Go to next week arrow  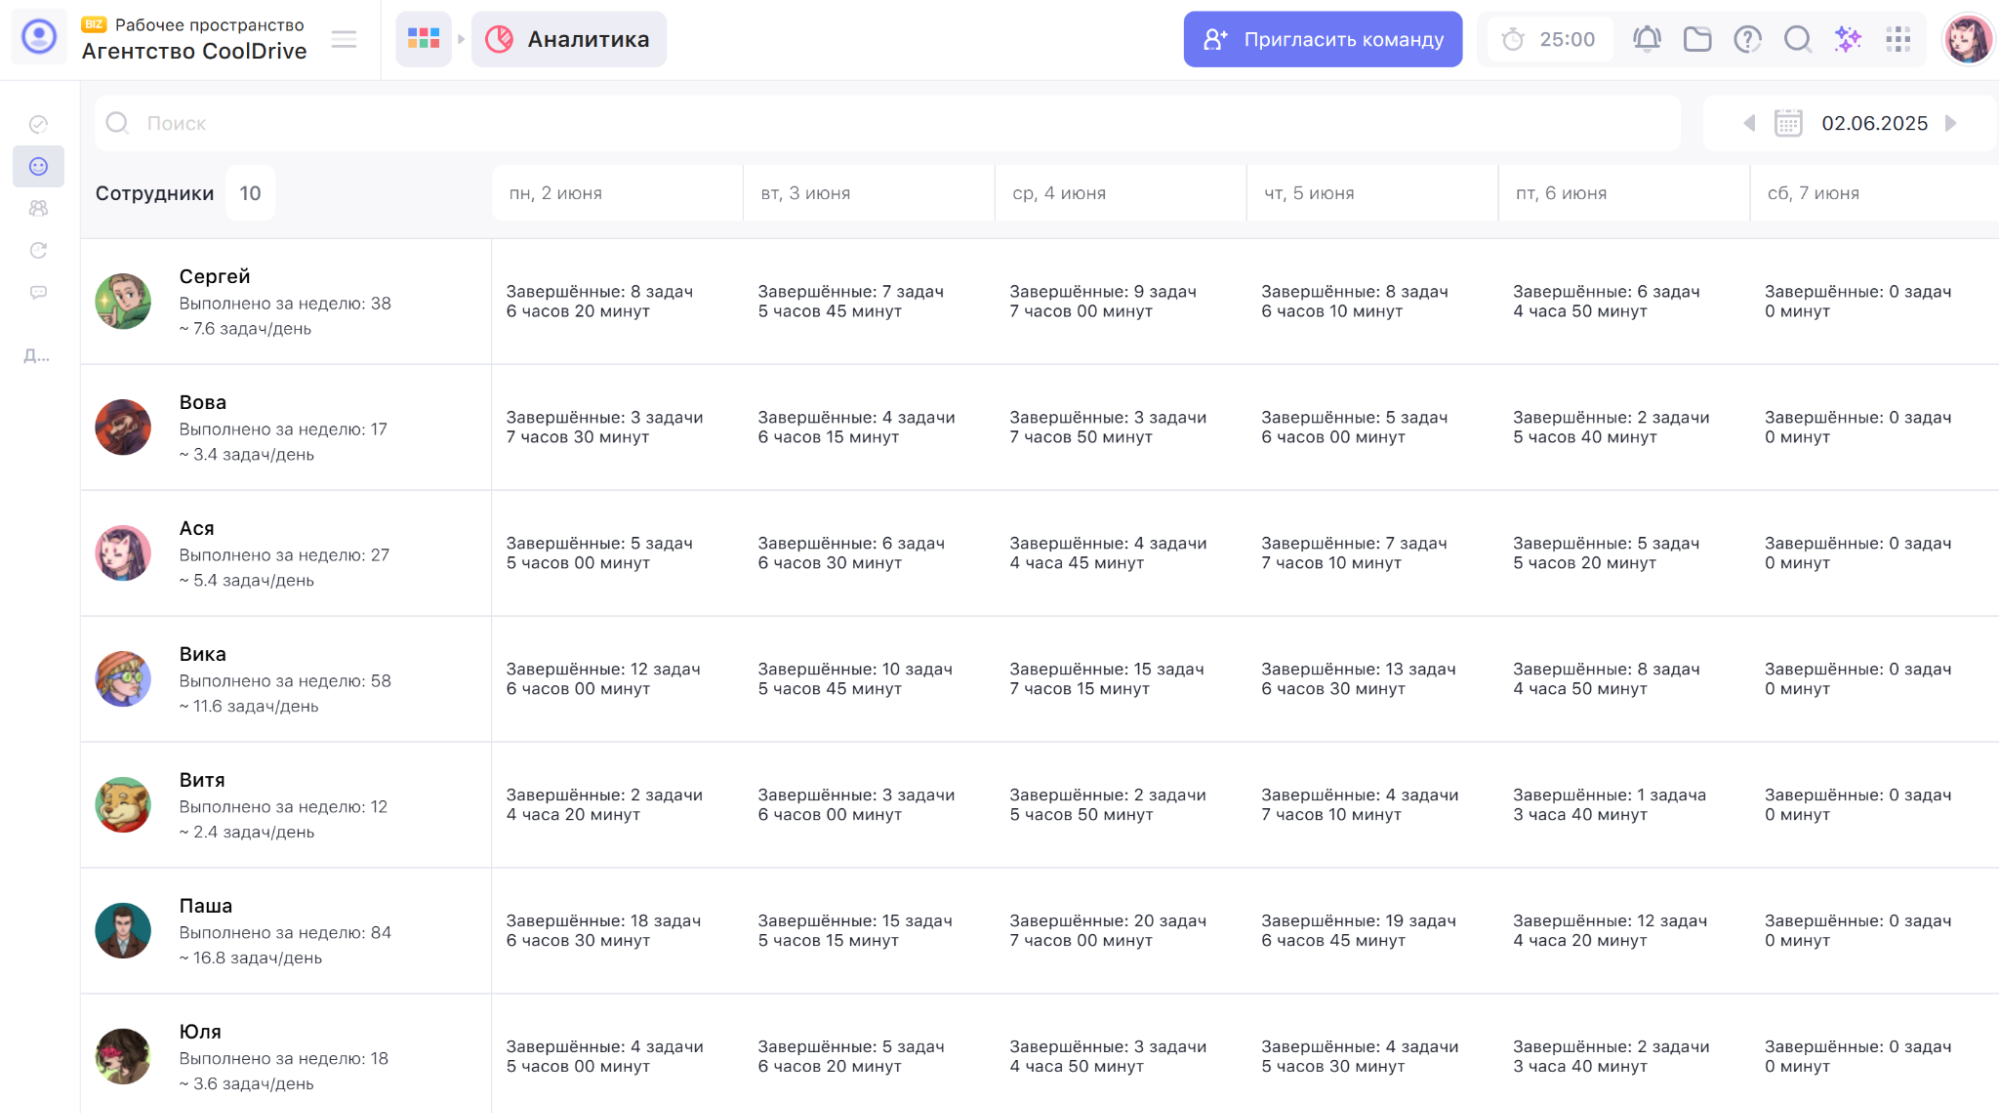[1950, 123]
